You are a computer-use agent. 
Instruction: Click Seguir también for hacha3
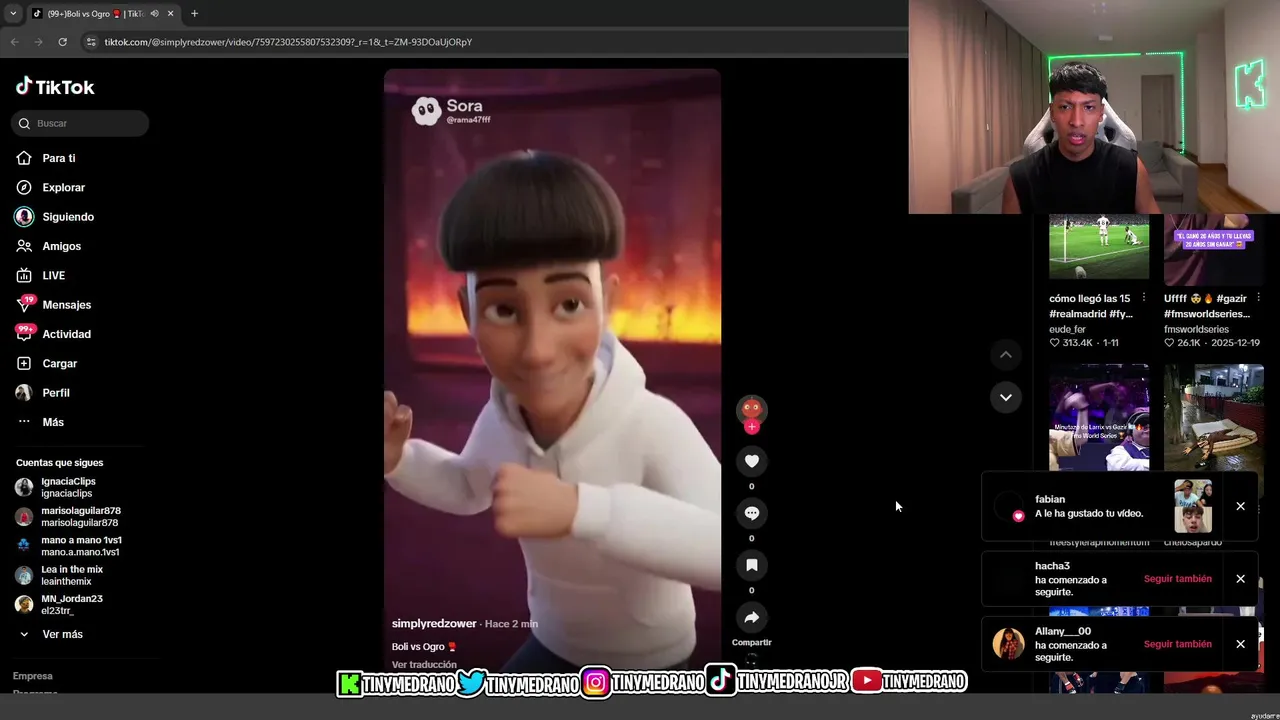[1177, 579]
